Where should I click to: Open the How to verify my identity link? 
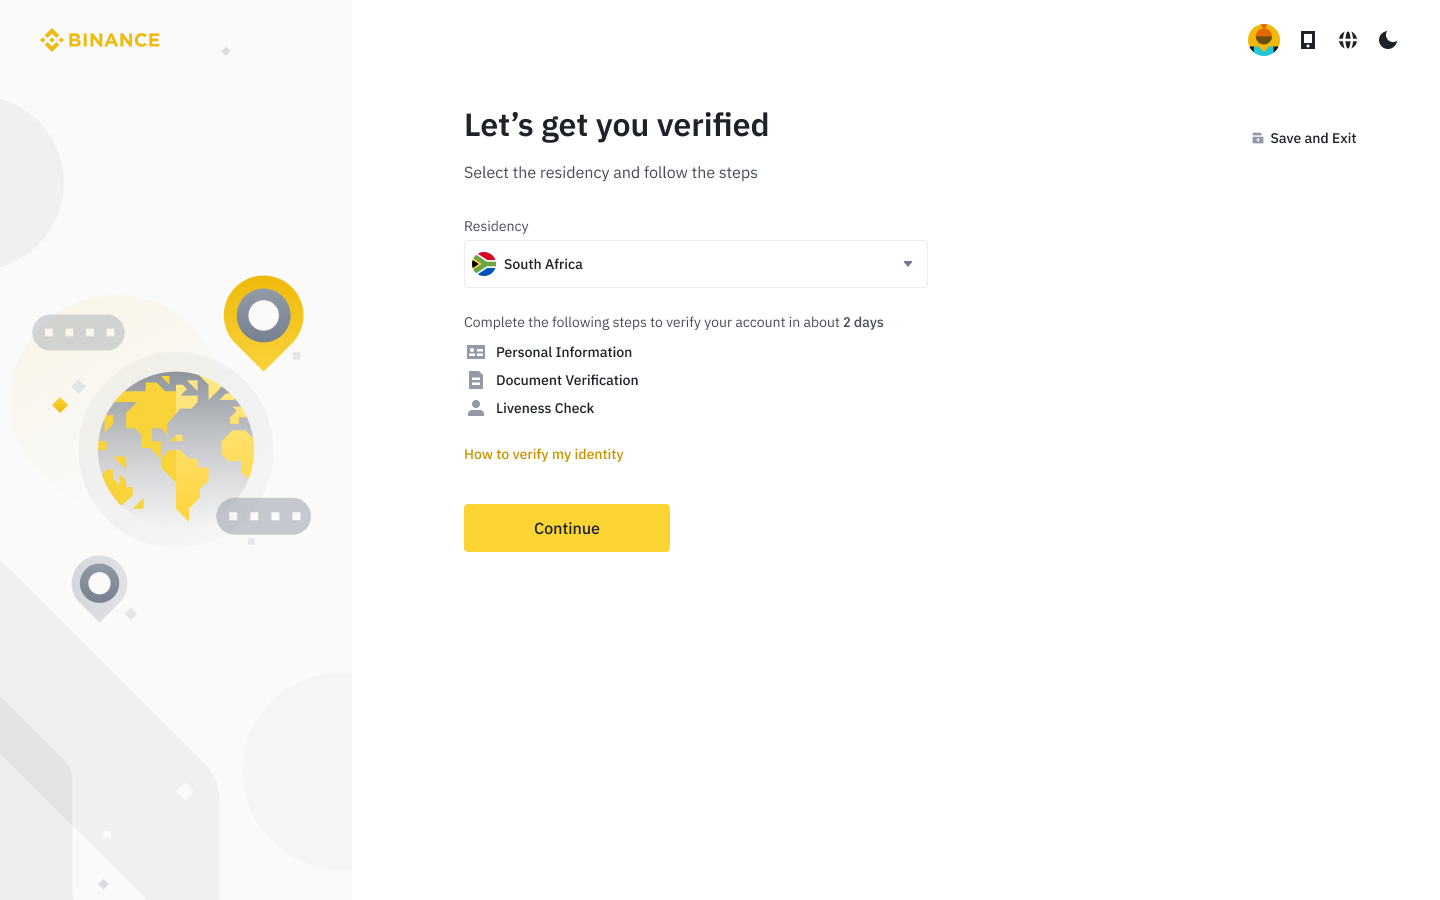(x=543, y=453)
